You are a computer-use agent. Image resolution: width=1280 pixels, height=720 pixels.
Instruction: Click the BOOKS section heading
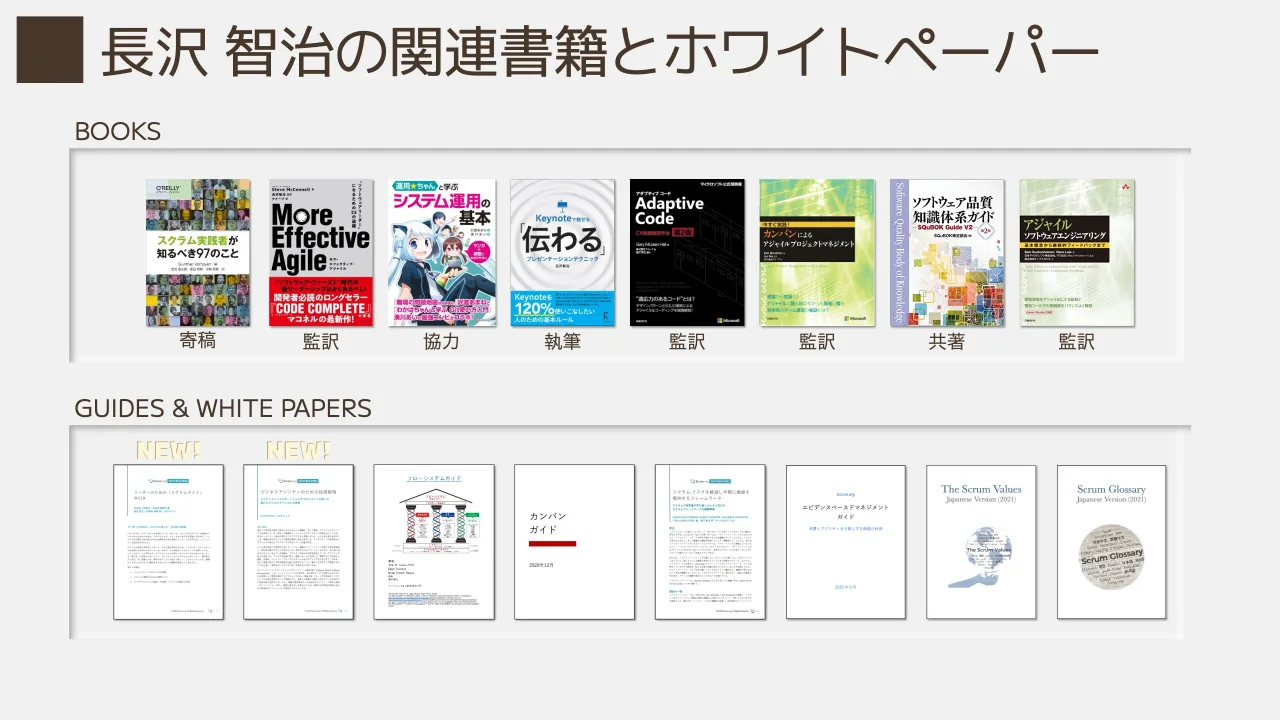[118, 132]
